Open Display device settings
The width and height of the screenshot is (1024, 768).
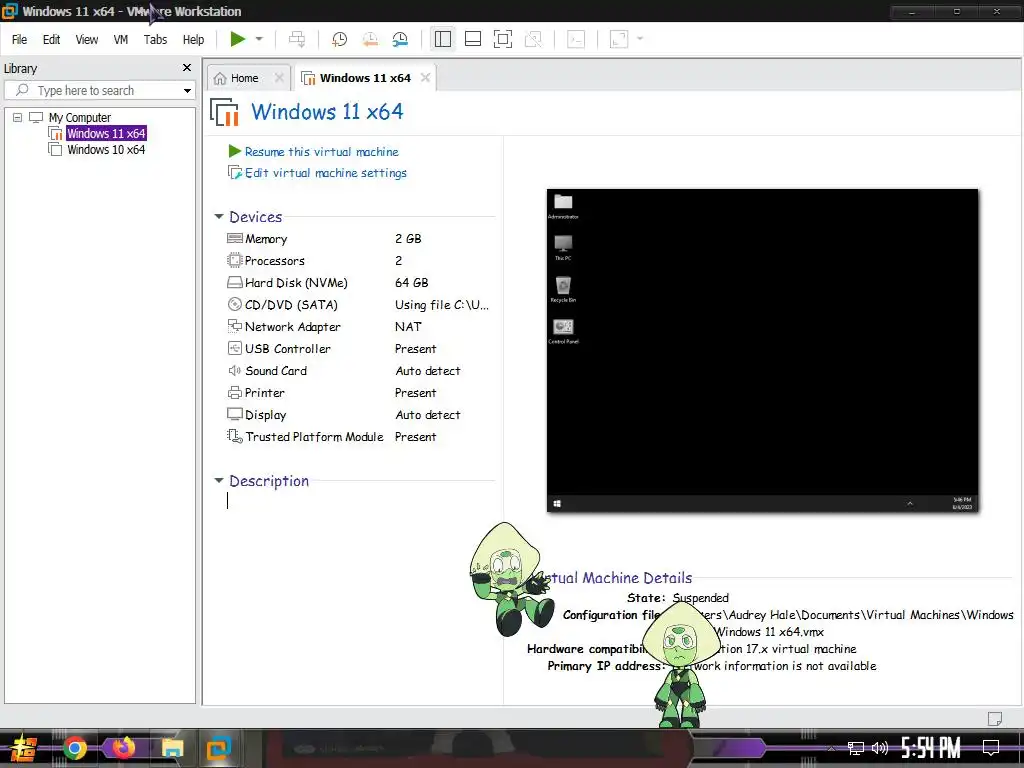265,415
